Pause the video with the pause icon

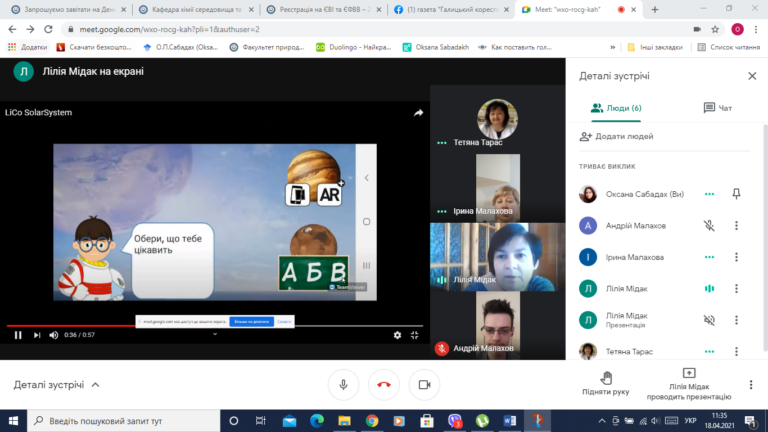18,335
